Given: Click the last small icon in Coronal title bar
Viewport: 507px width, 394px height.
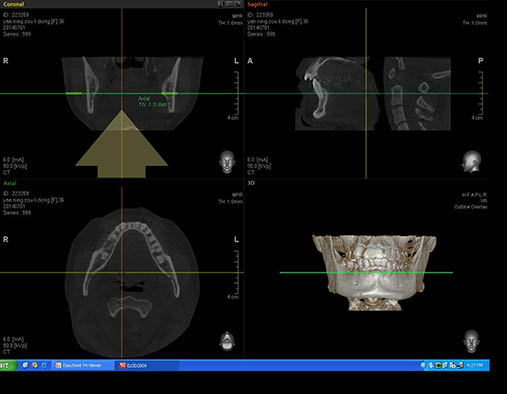Looking at the screenshot, I should (238, 4).
